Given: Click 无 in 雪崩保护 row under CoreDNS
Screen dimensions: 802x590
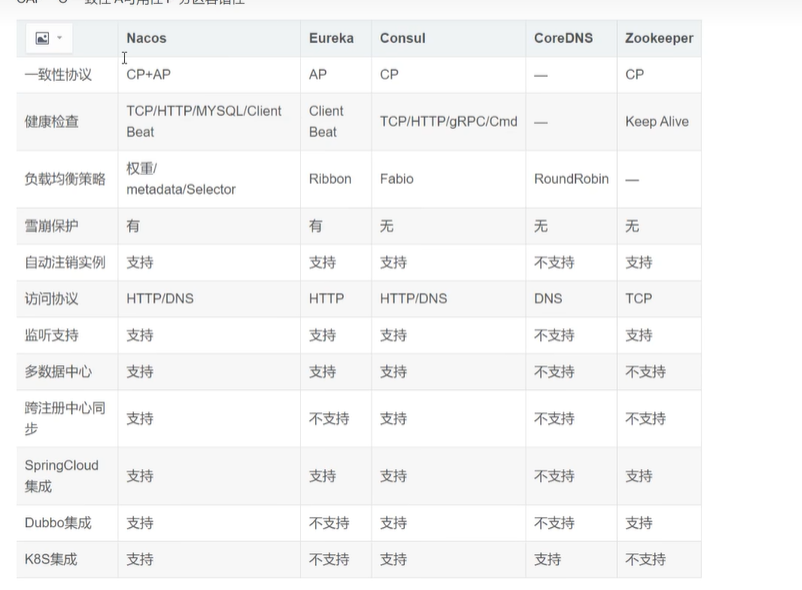Looking at the screenshot, I should [x=541, y=226].
